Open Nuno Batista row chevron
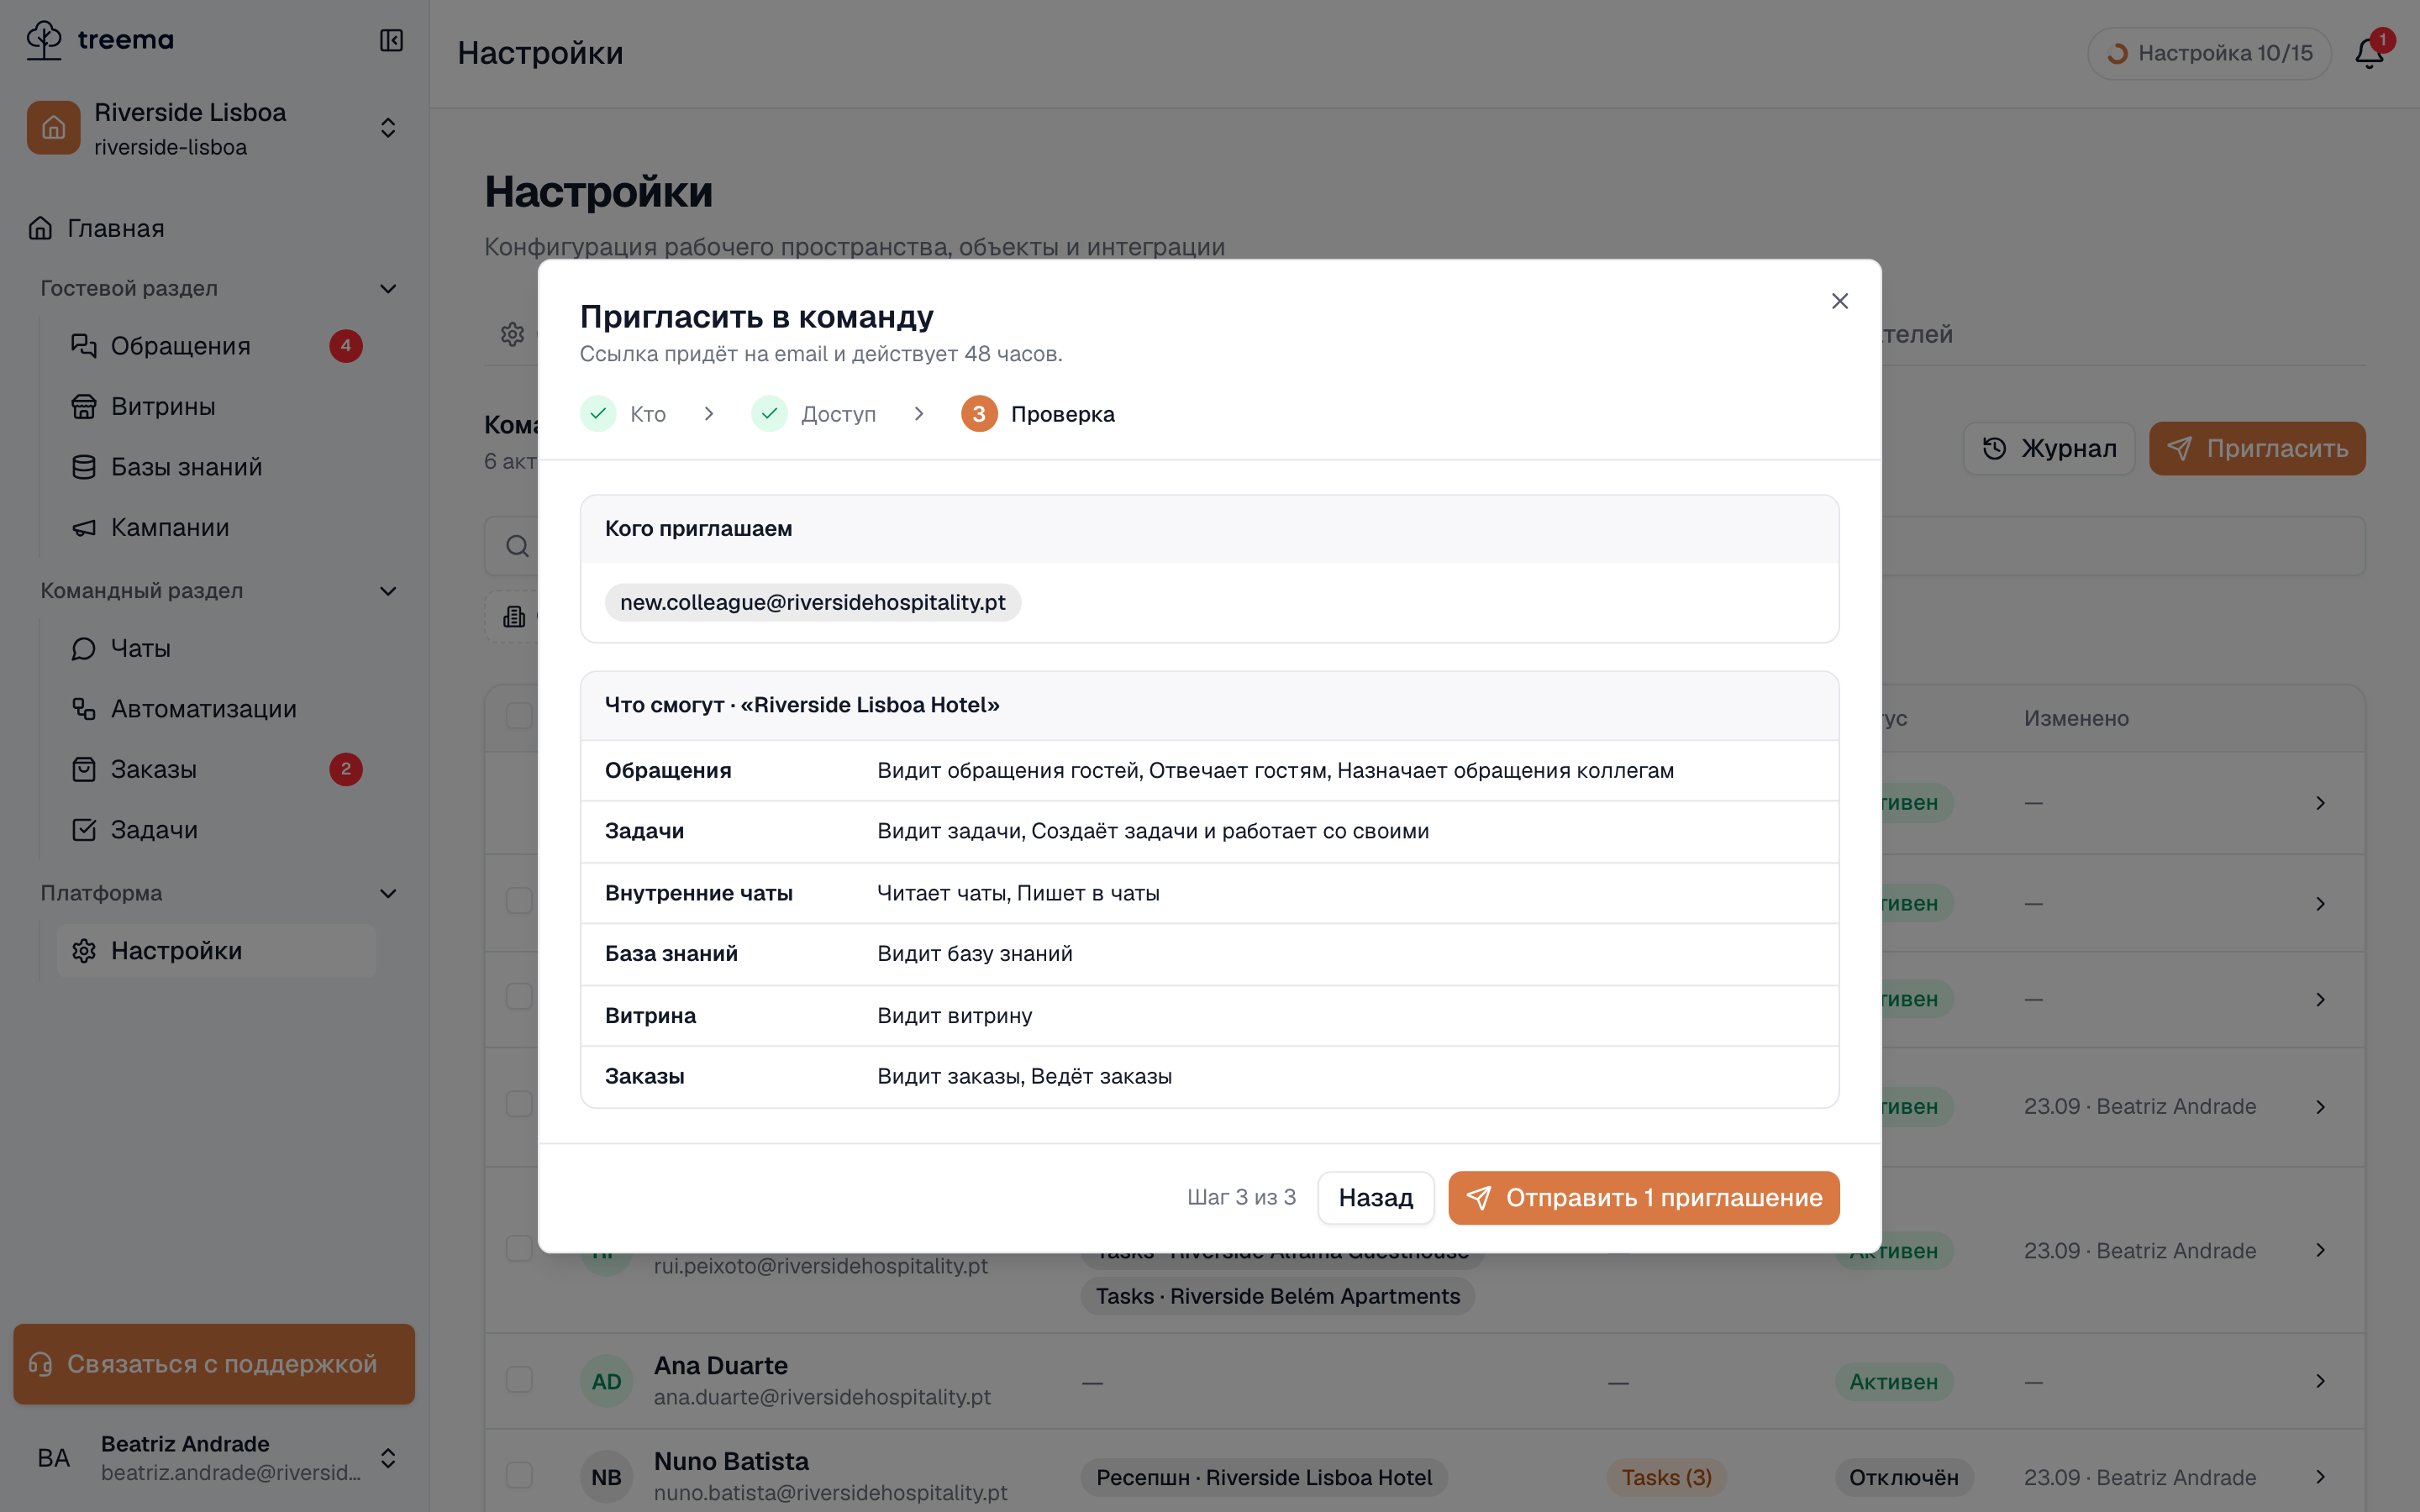 point(2320,1477)
